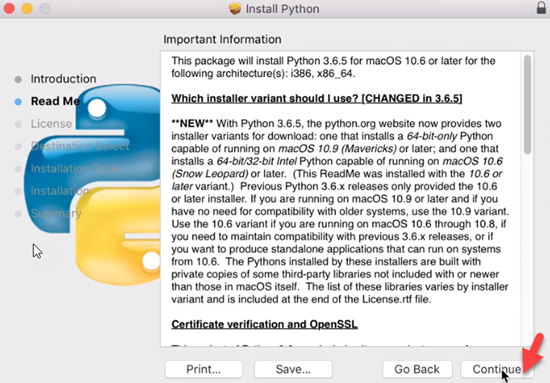Click the Python logo graphic

click(x=92, y=184)
